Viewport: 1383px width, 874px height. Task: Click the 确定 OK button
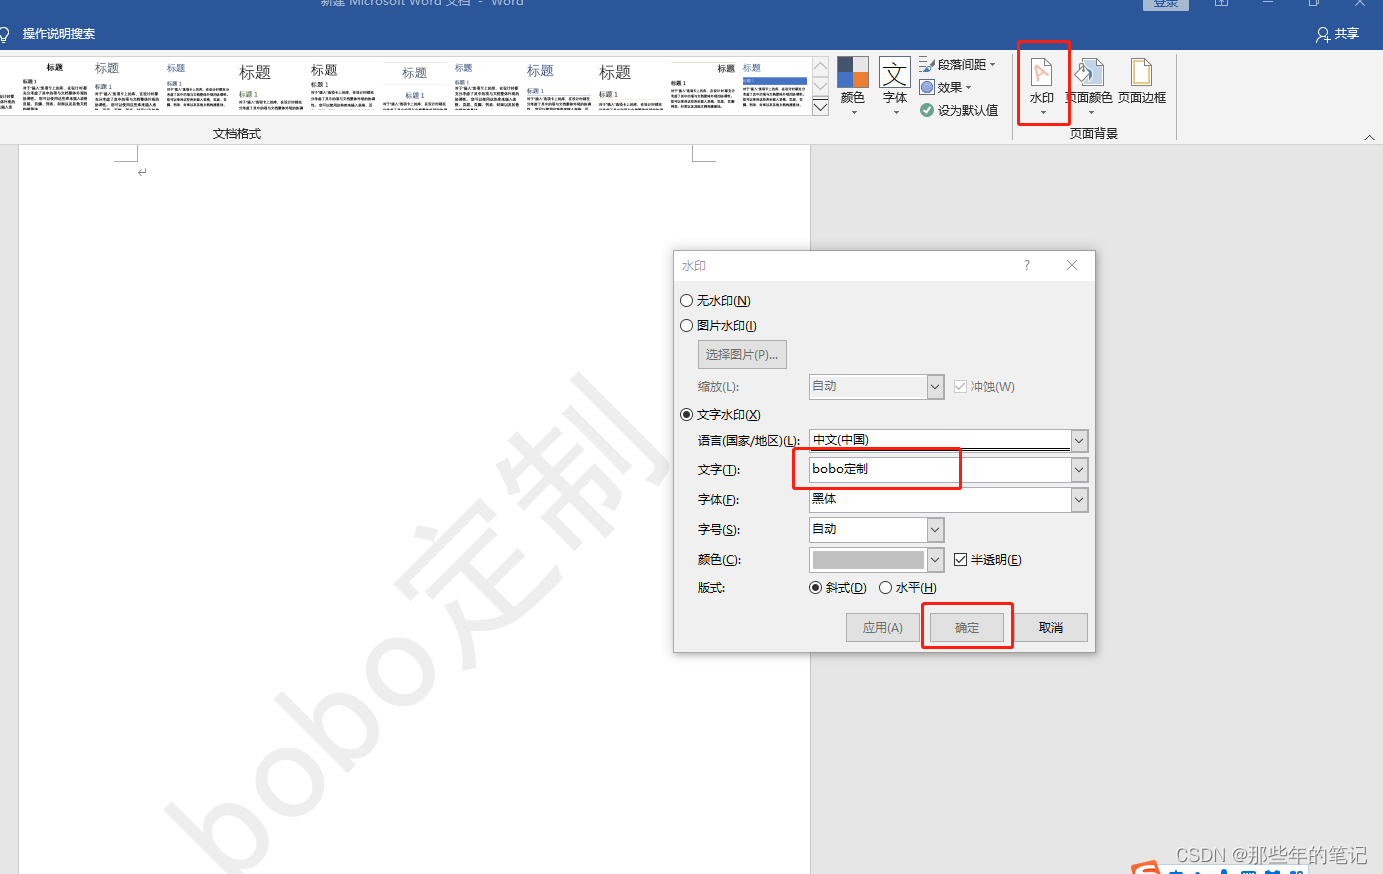point(967,628)
